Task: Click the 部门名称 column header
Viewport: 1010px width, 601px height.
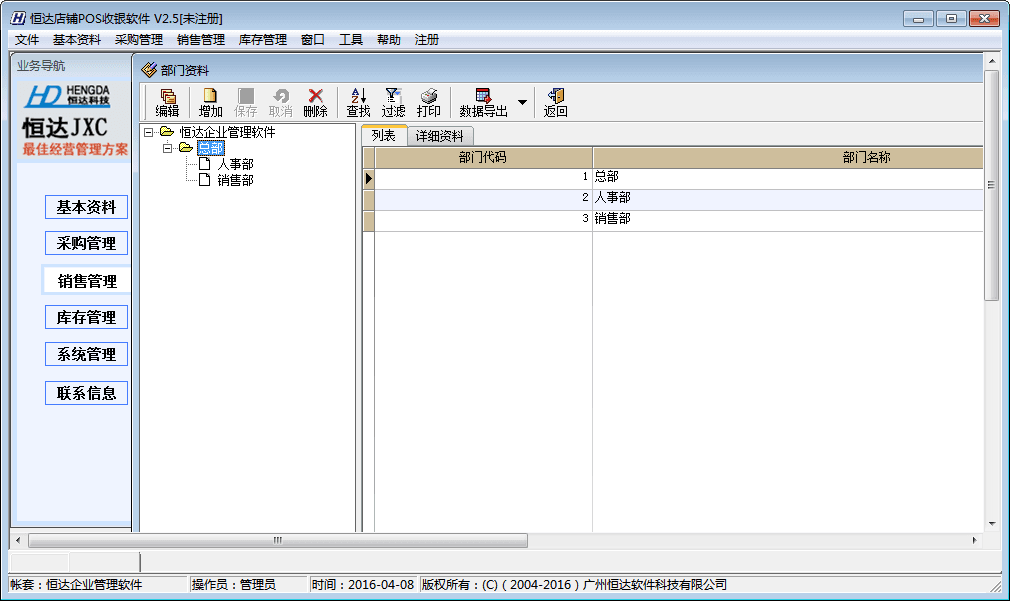Action: coord(866,157)
